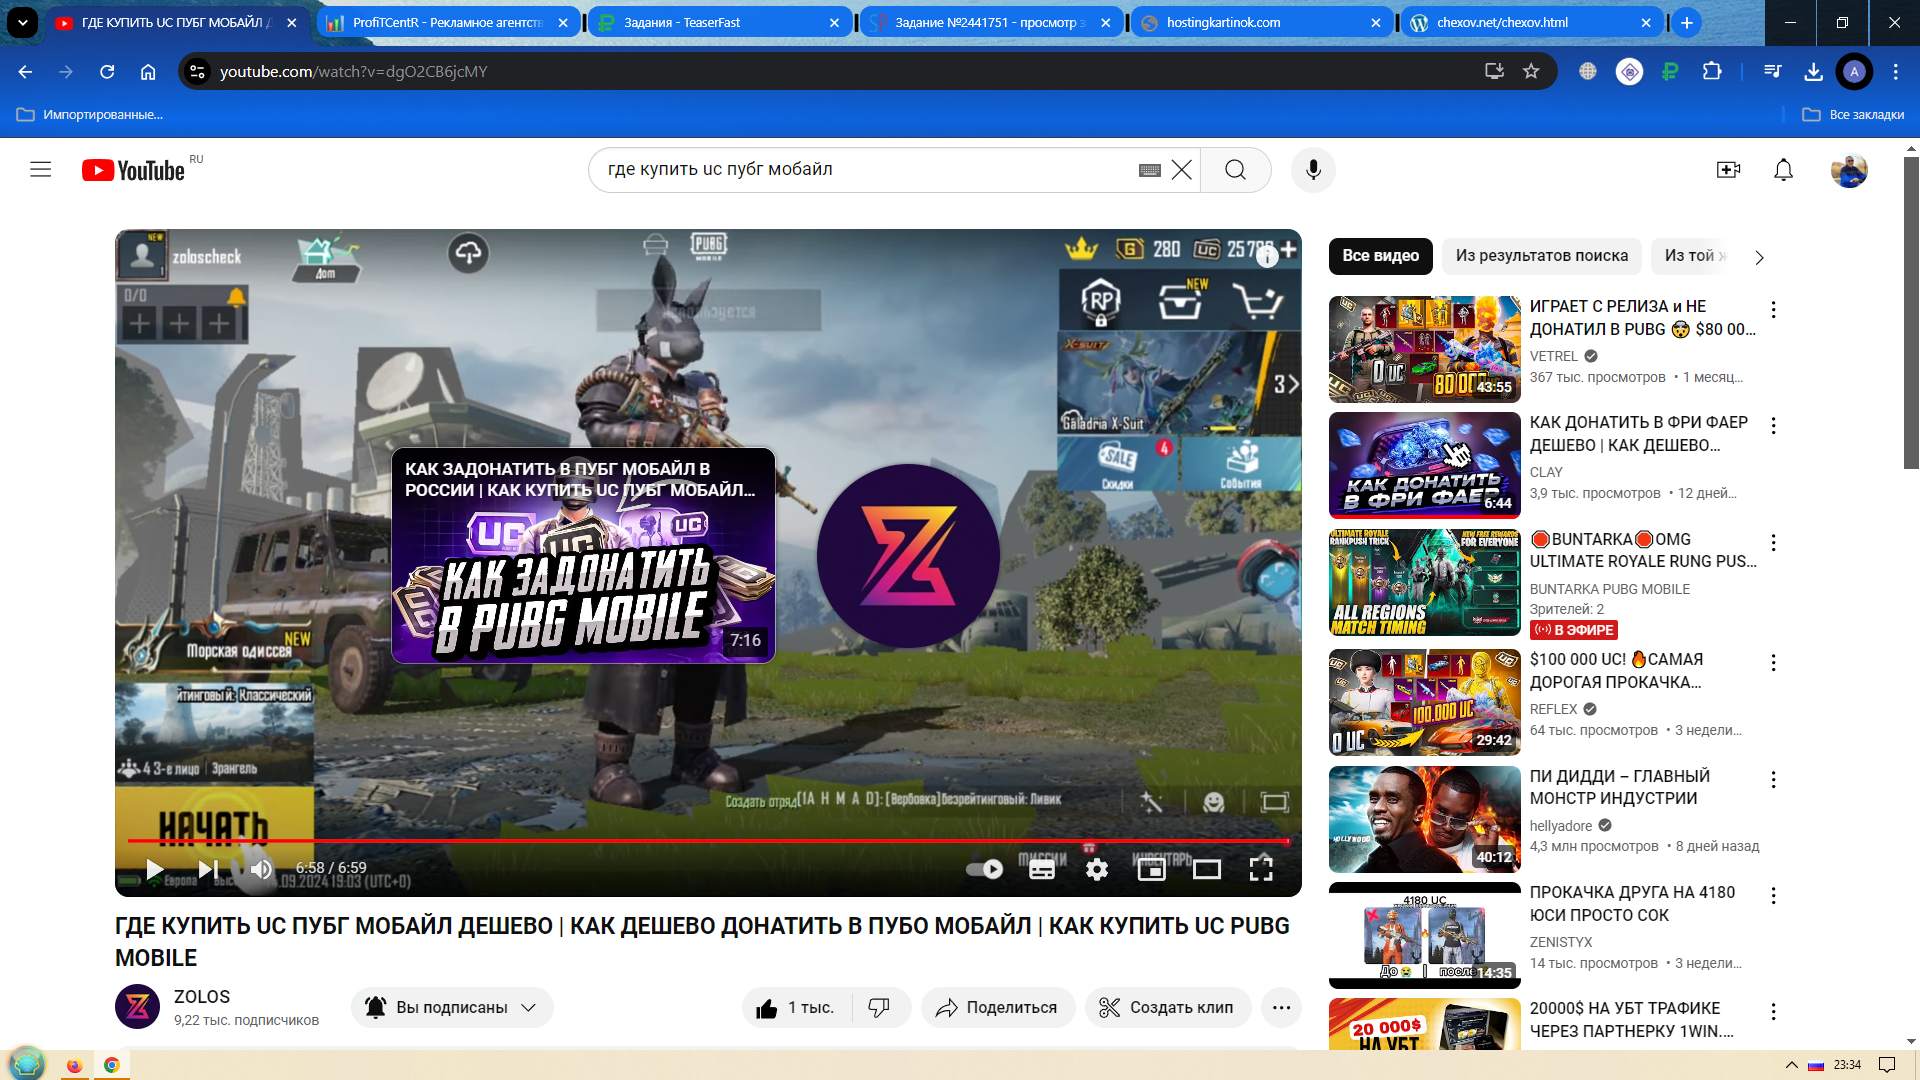This screenshot has width=1920, height=1080.
Task: Open Chrome extensions puzzle icon
Action: (x=1712, y=71)
